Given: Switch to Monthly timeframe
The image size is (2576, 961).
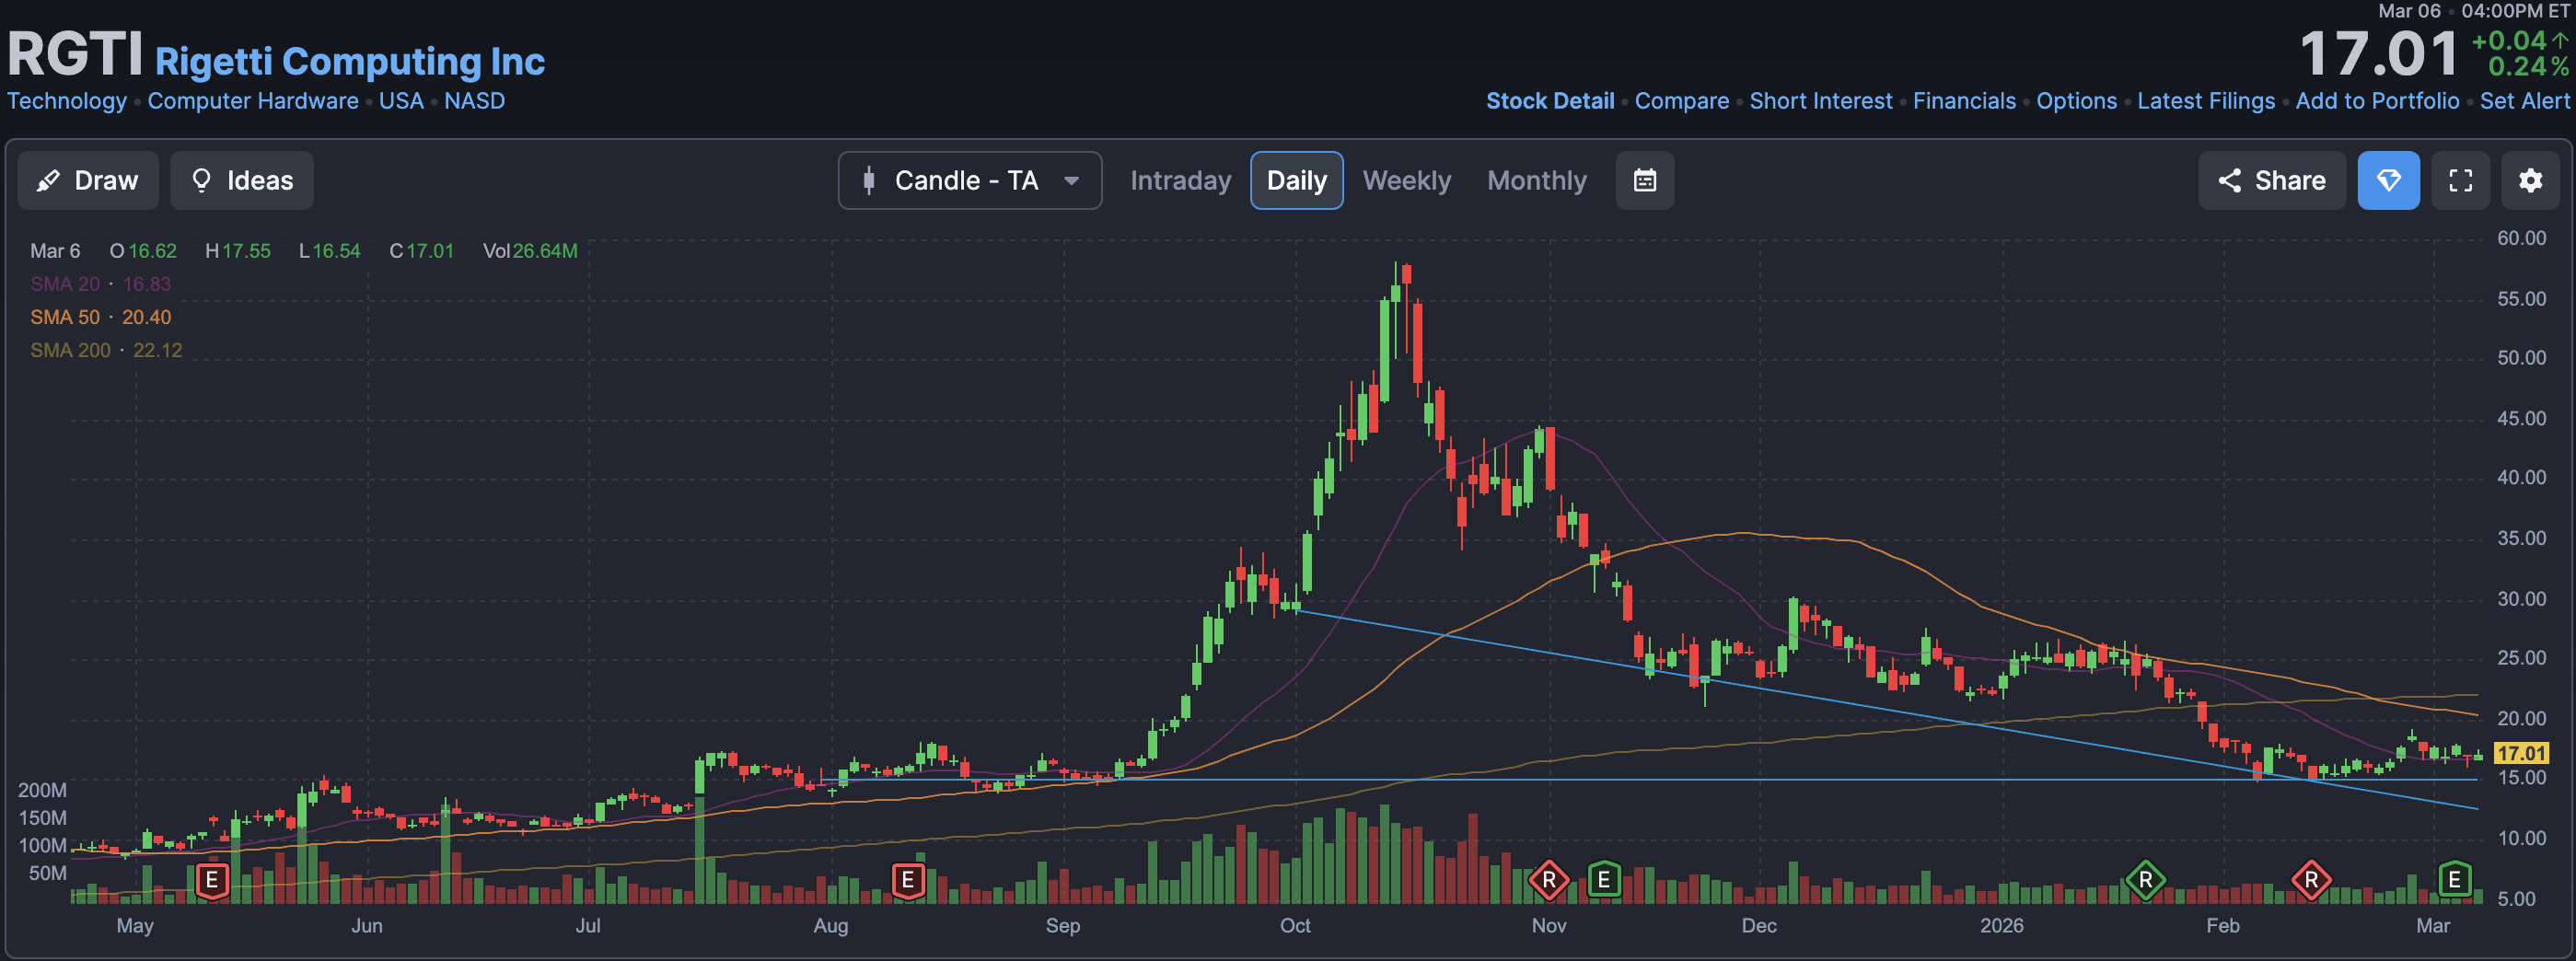Looking at the screenshot, I should [1536, 180].
